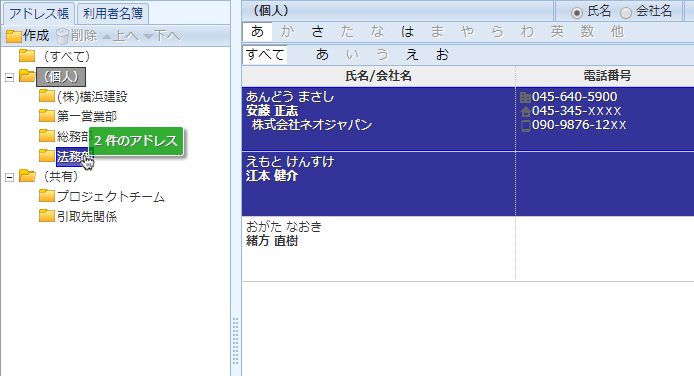
Task: Click the すべて sub-filter
Action: (265, 55)
